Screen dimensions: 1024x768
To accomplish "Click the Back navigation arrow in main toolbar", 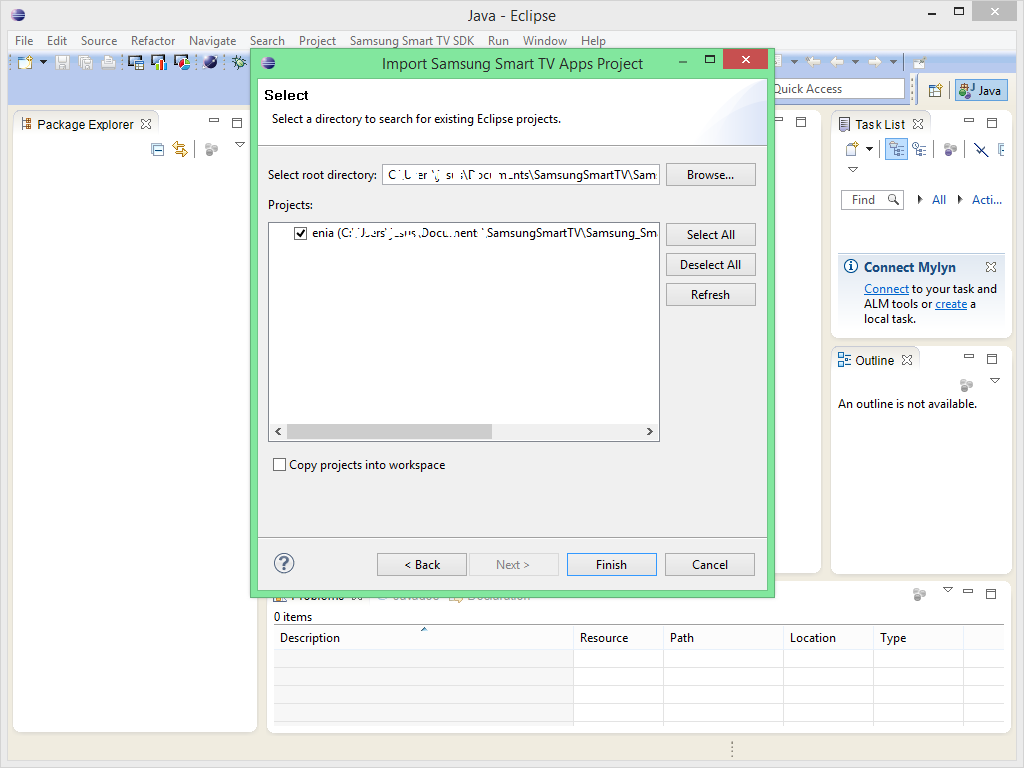I will tap(837, 62).
